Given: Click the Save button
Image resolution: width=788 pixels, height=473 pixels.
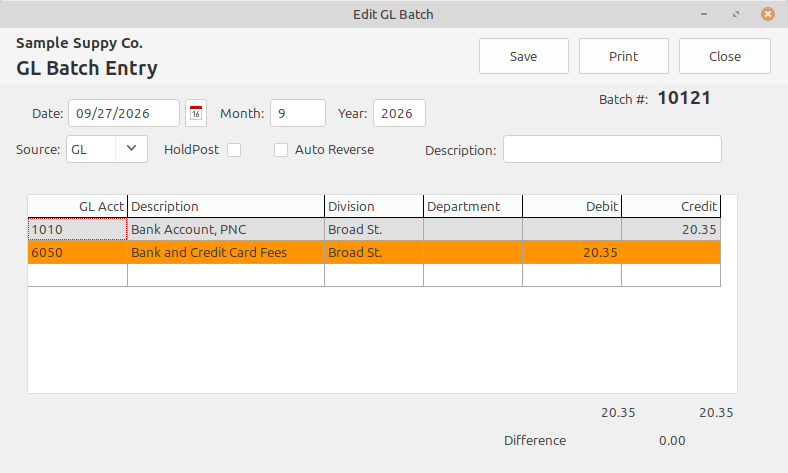Looking at the screenshot, I should [x=524, y=56].
